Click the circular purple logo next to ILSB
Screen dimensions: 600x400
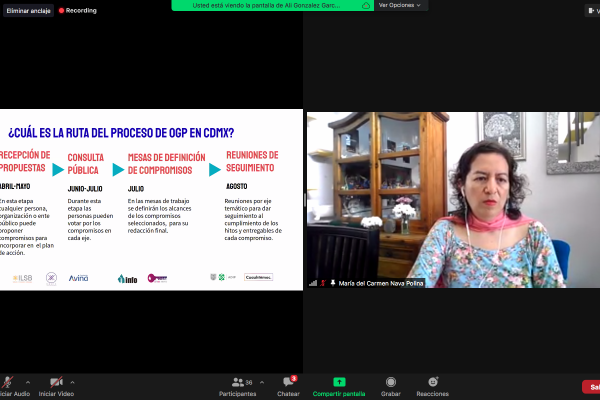coord(51,278)
